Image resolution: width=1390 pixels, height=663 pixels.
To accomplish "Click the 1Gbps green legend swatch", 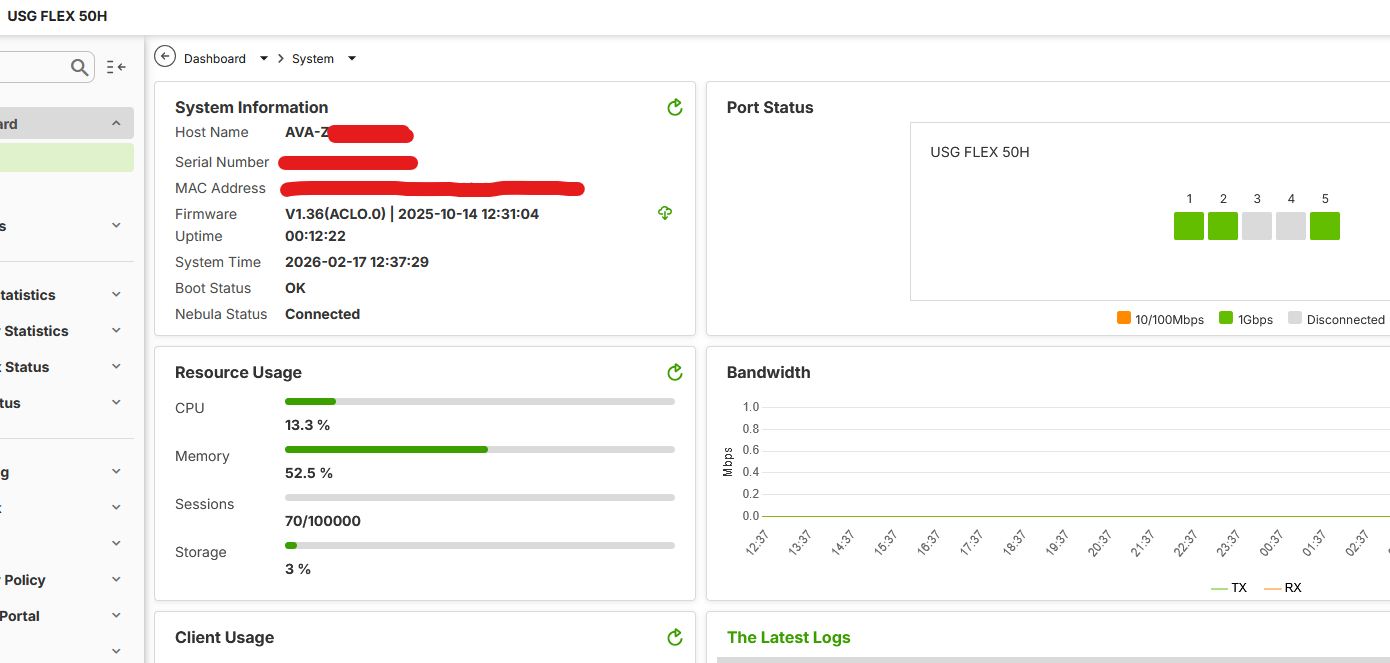I will point(1226,318).
